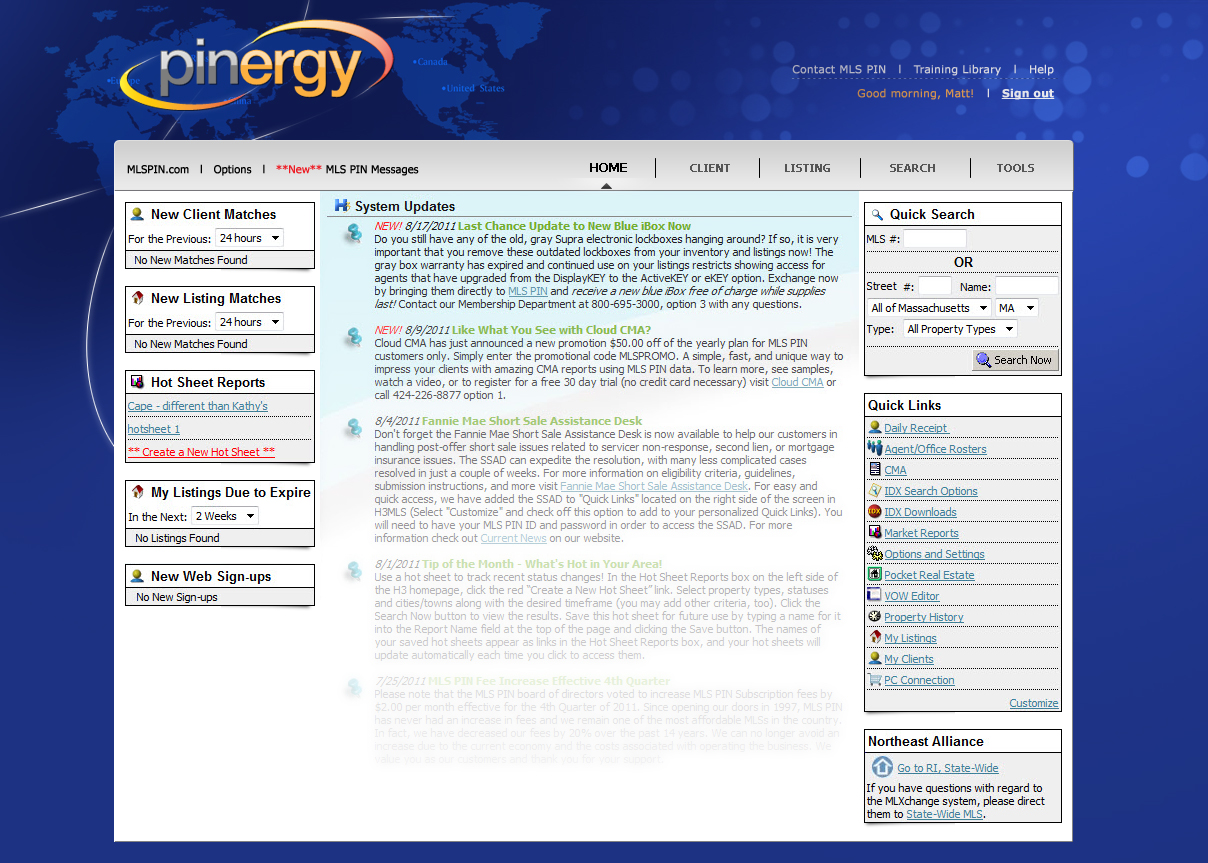The image size is (1208, 863).
Task: Open the Help link
Action: pyautogui.click(x=1041, y=69)
